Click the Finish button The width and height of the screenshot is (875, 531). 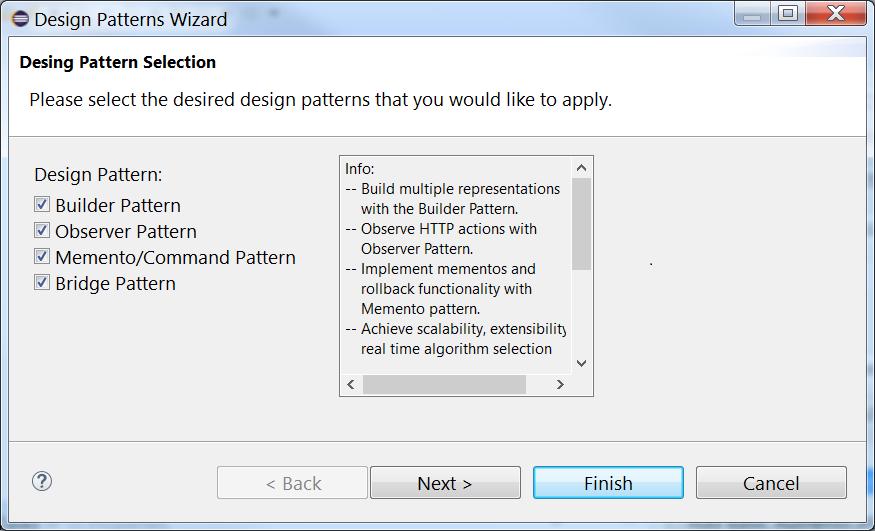(608, 482)
